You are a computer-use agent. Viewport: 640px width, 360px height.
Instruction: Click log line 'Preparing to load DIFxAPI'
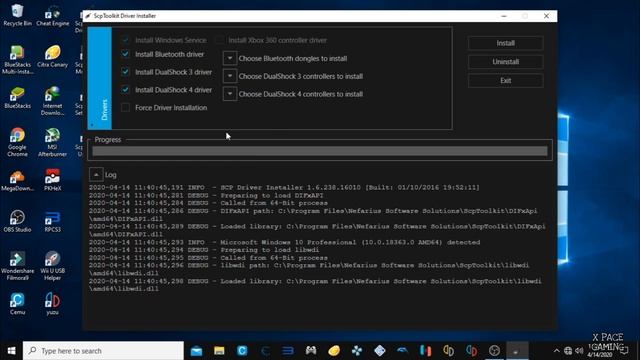tap(206, 196)
